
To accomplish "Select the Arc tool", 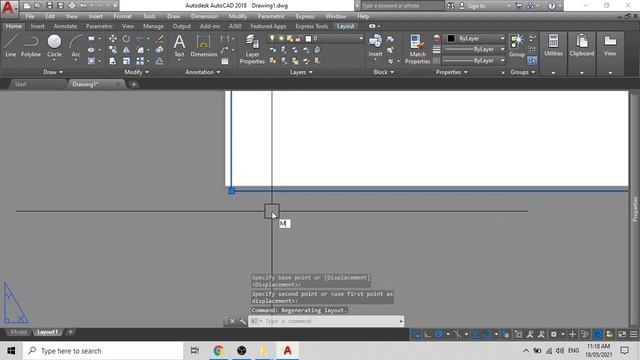I will pos(76,46).
